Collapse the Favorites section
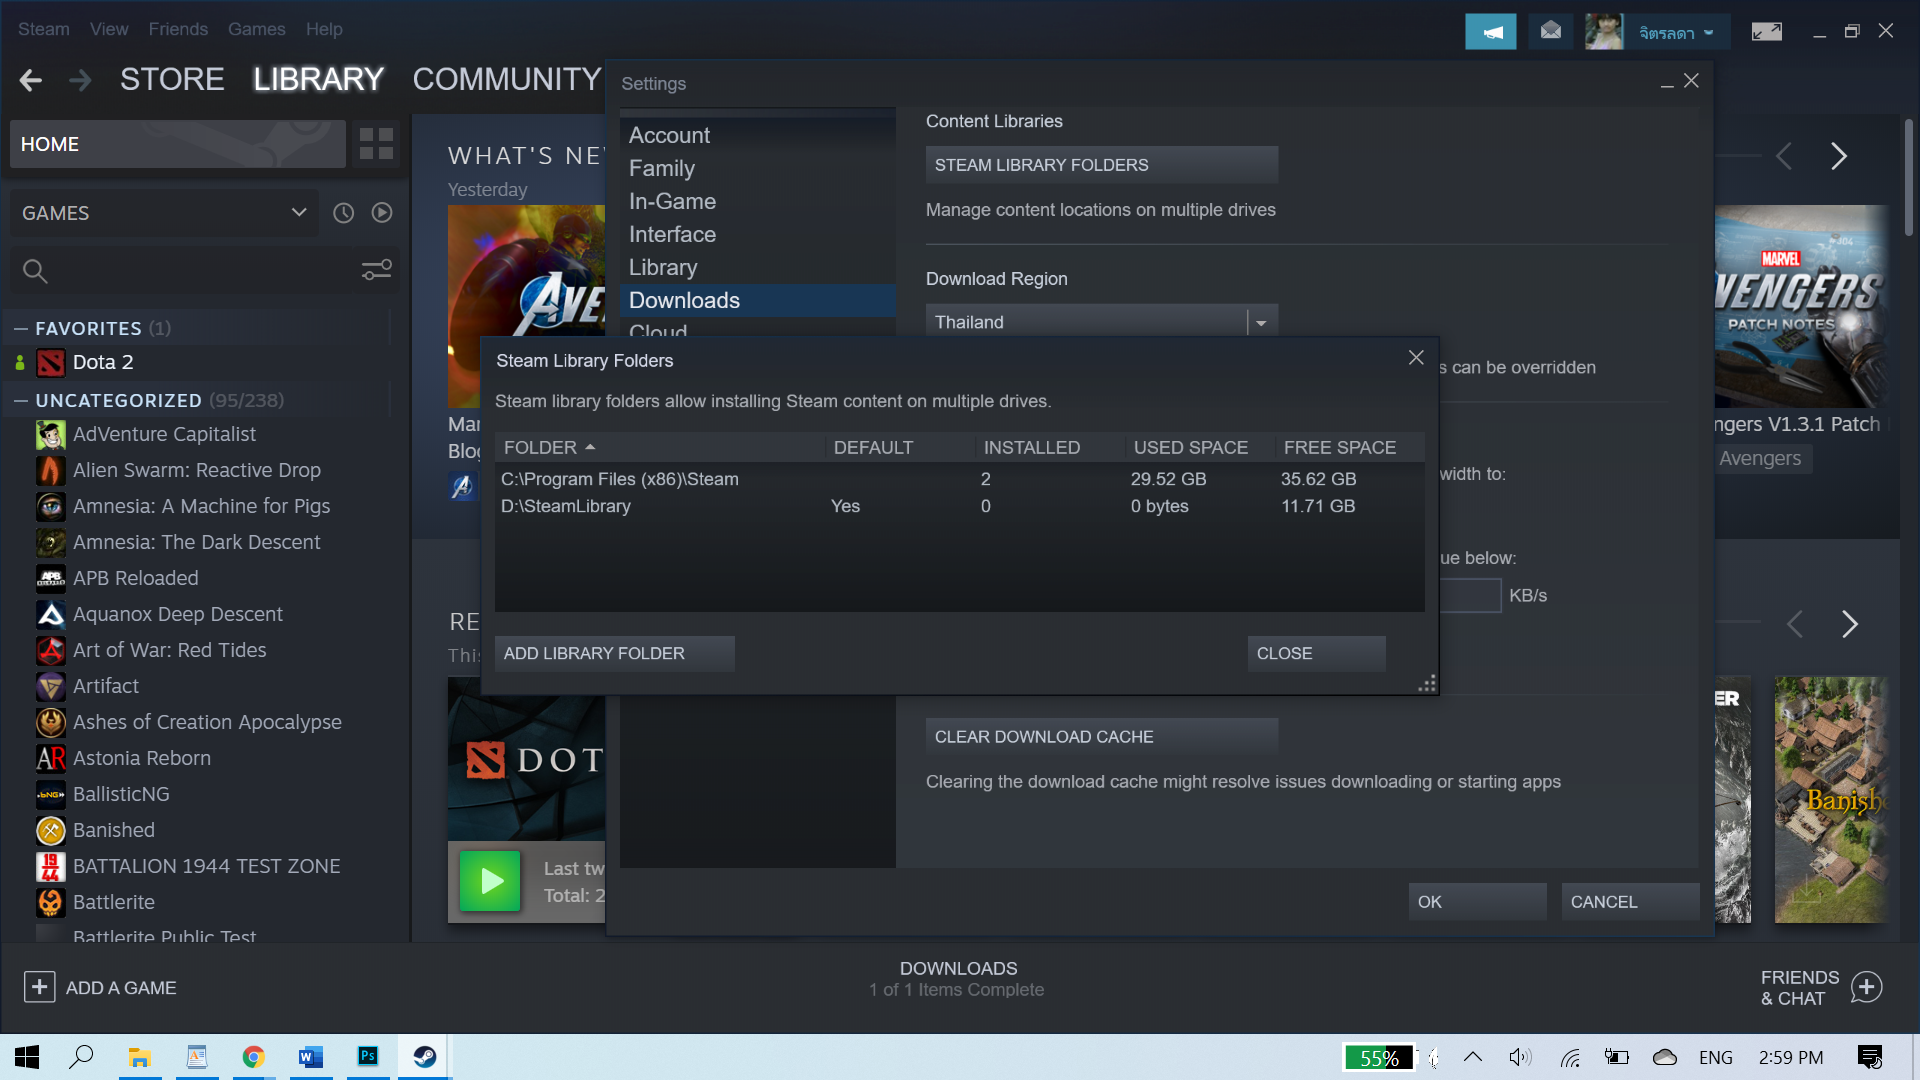The width and height of the screenshot is (1920, 1080). click(21, 329)
